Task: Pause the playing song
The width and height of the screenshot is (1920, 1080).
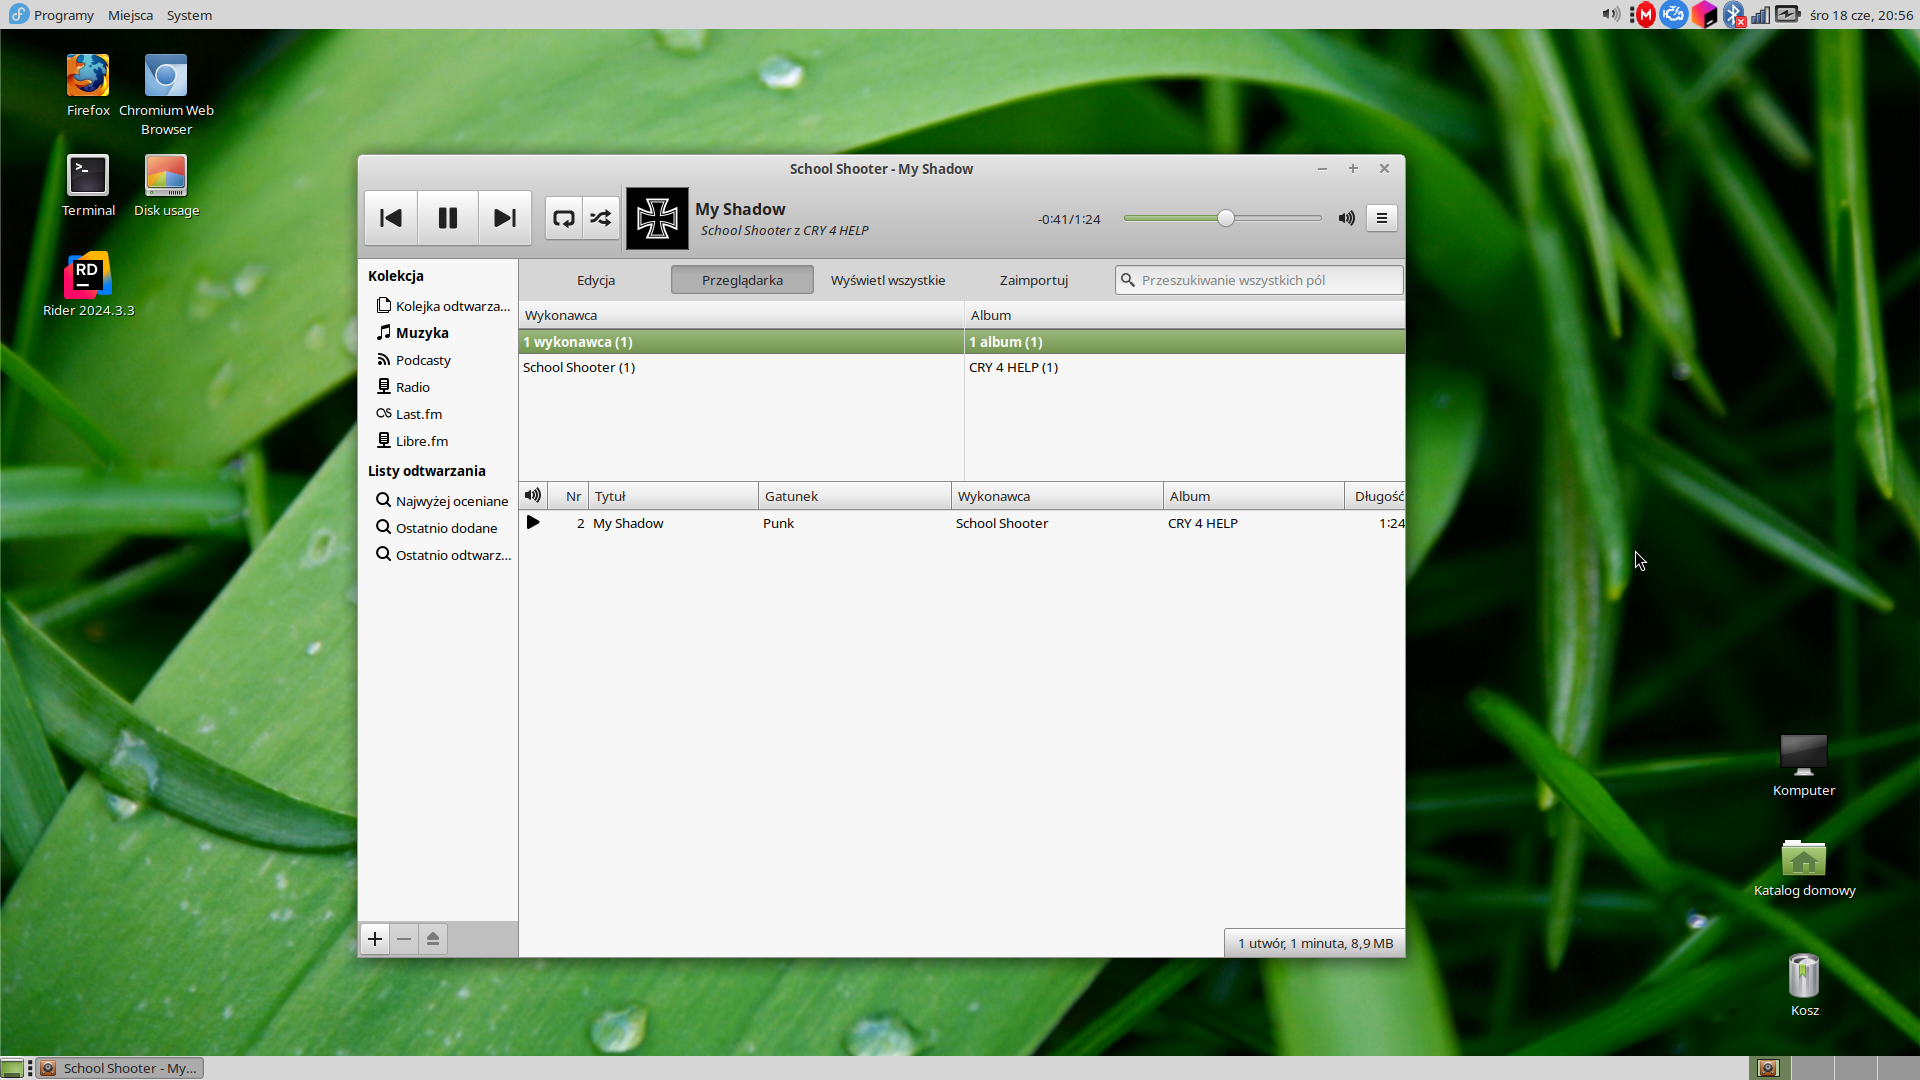Action: 448,218
